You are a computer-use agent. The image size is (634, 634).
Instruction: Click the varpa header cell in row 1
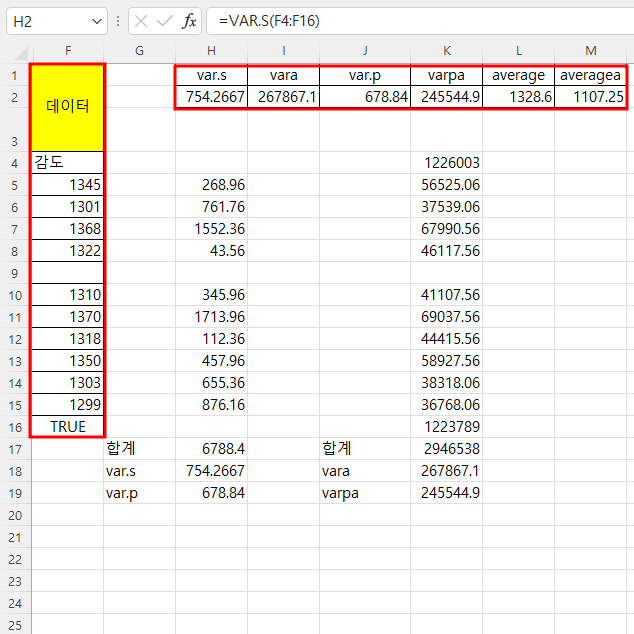tap(446, 75)
